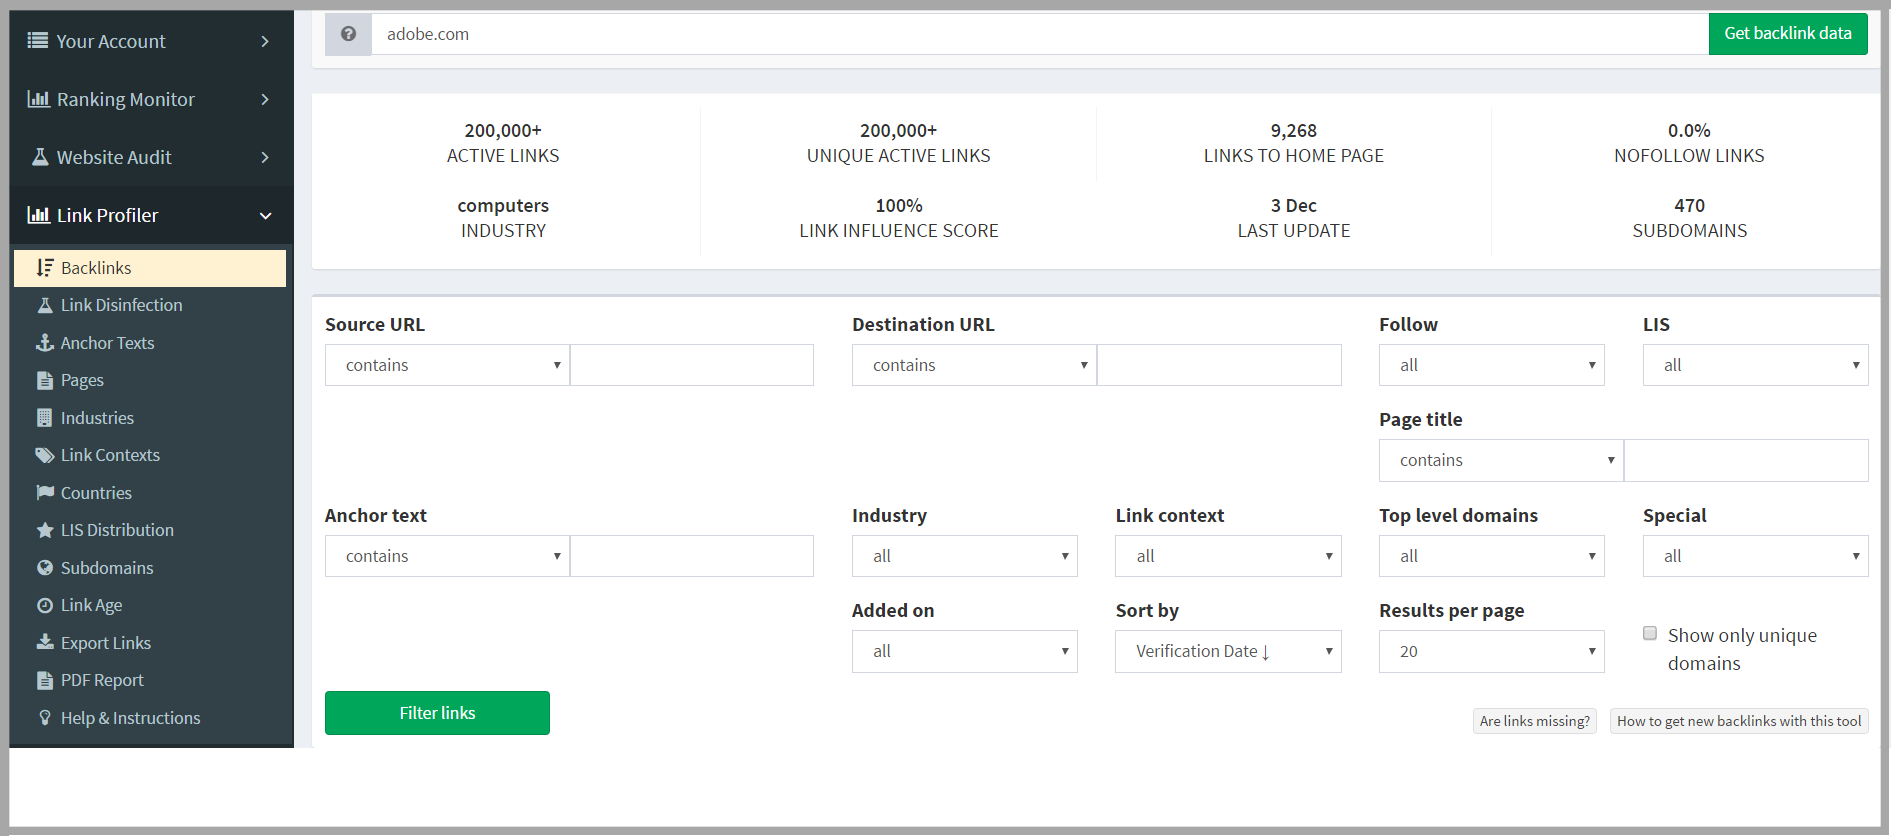The width and height of the screenshot is (1891, 836).
Task: Open Anchor text contains dropdown
Action: click(x=447, y=556)
